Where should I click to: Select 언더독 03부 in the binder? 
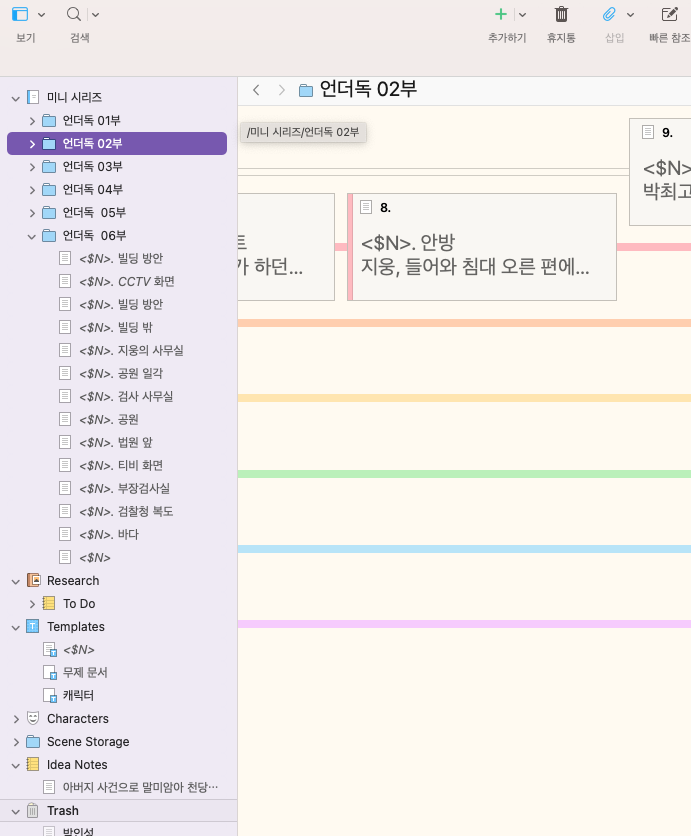pos(93,166)
